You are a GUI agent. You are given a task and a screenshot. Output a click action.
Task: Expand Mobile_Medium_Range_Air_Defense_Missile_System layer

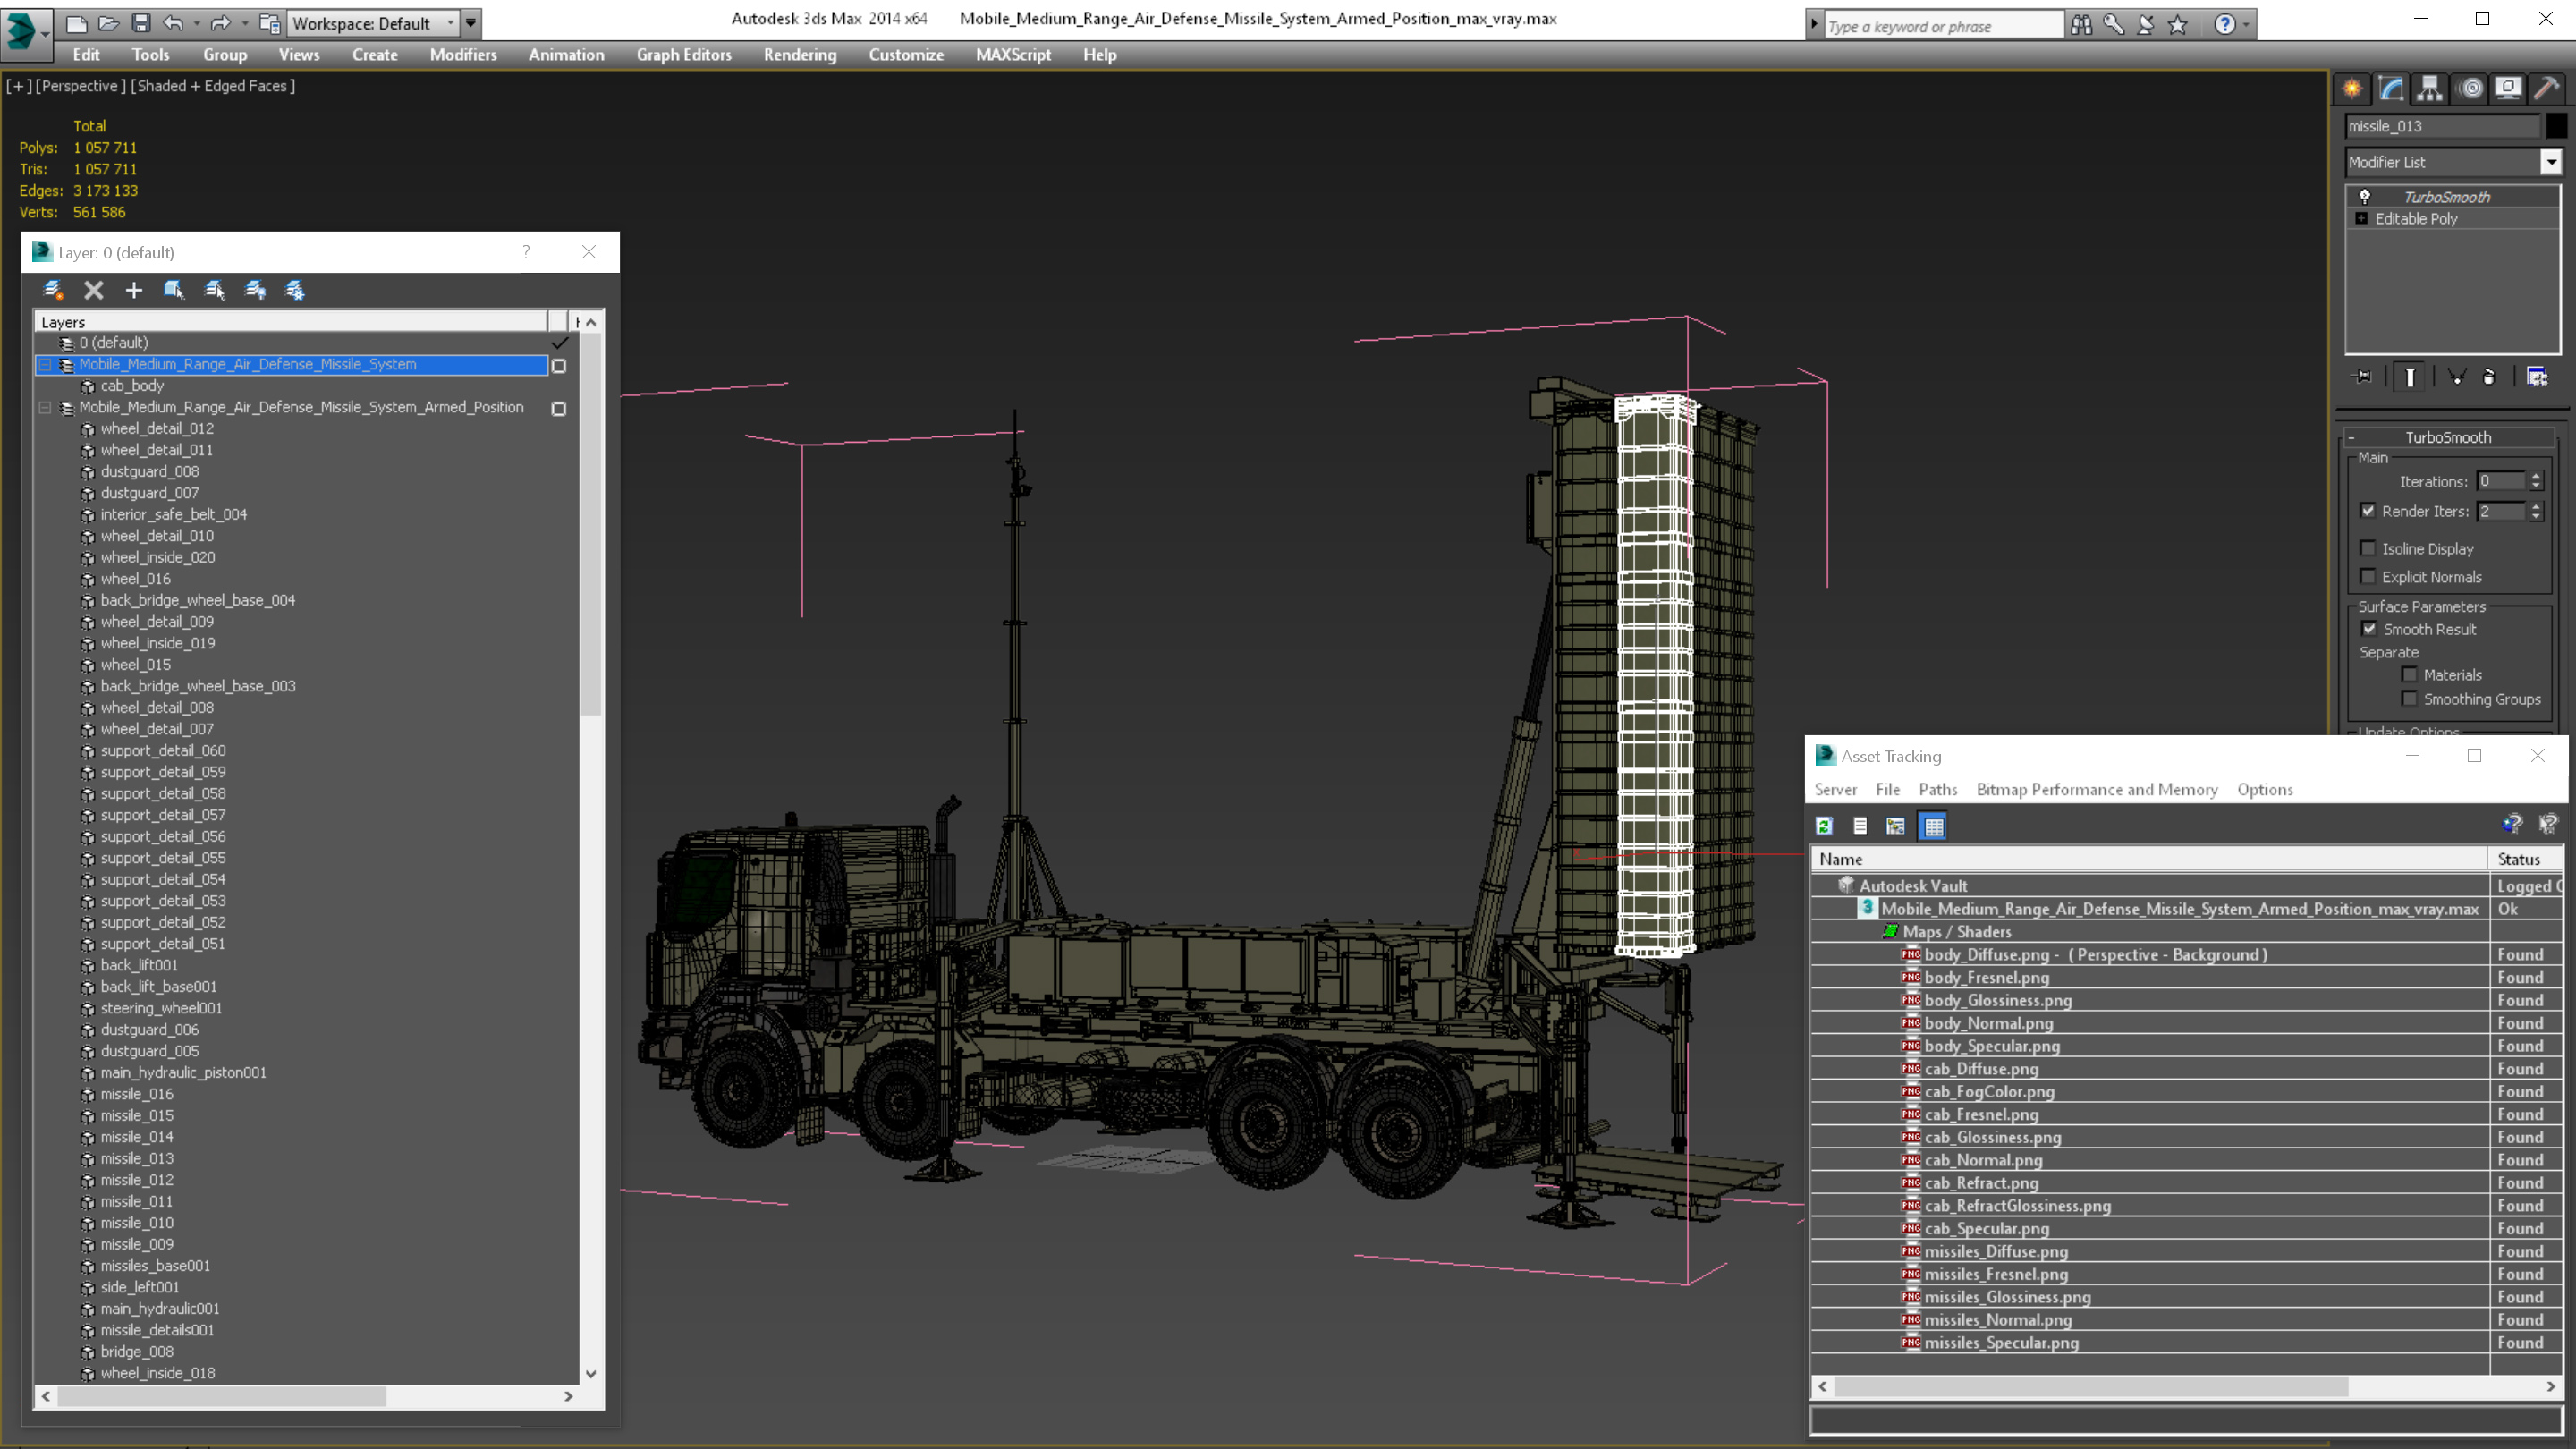[x=39, y=364]
